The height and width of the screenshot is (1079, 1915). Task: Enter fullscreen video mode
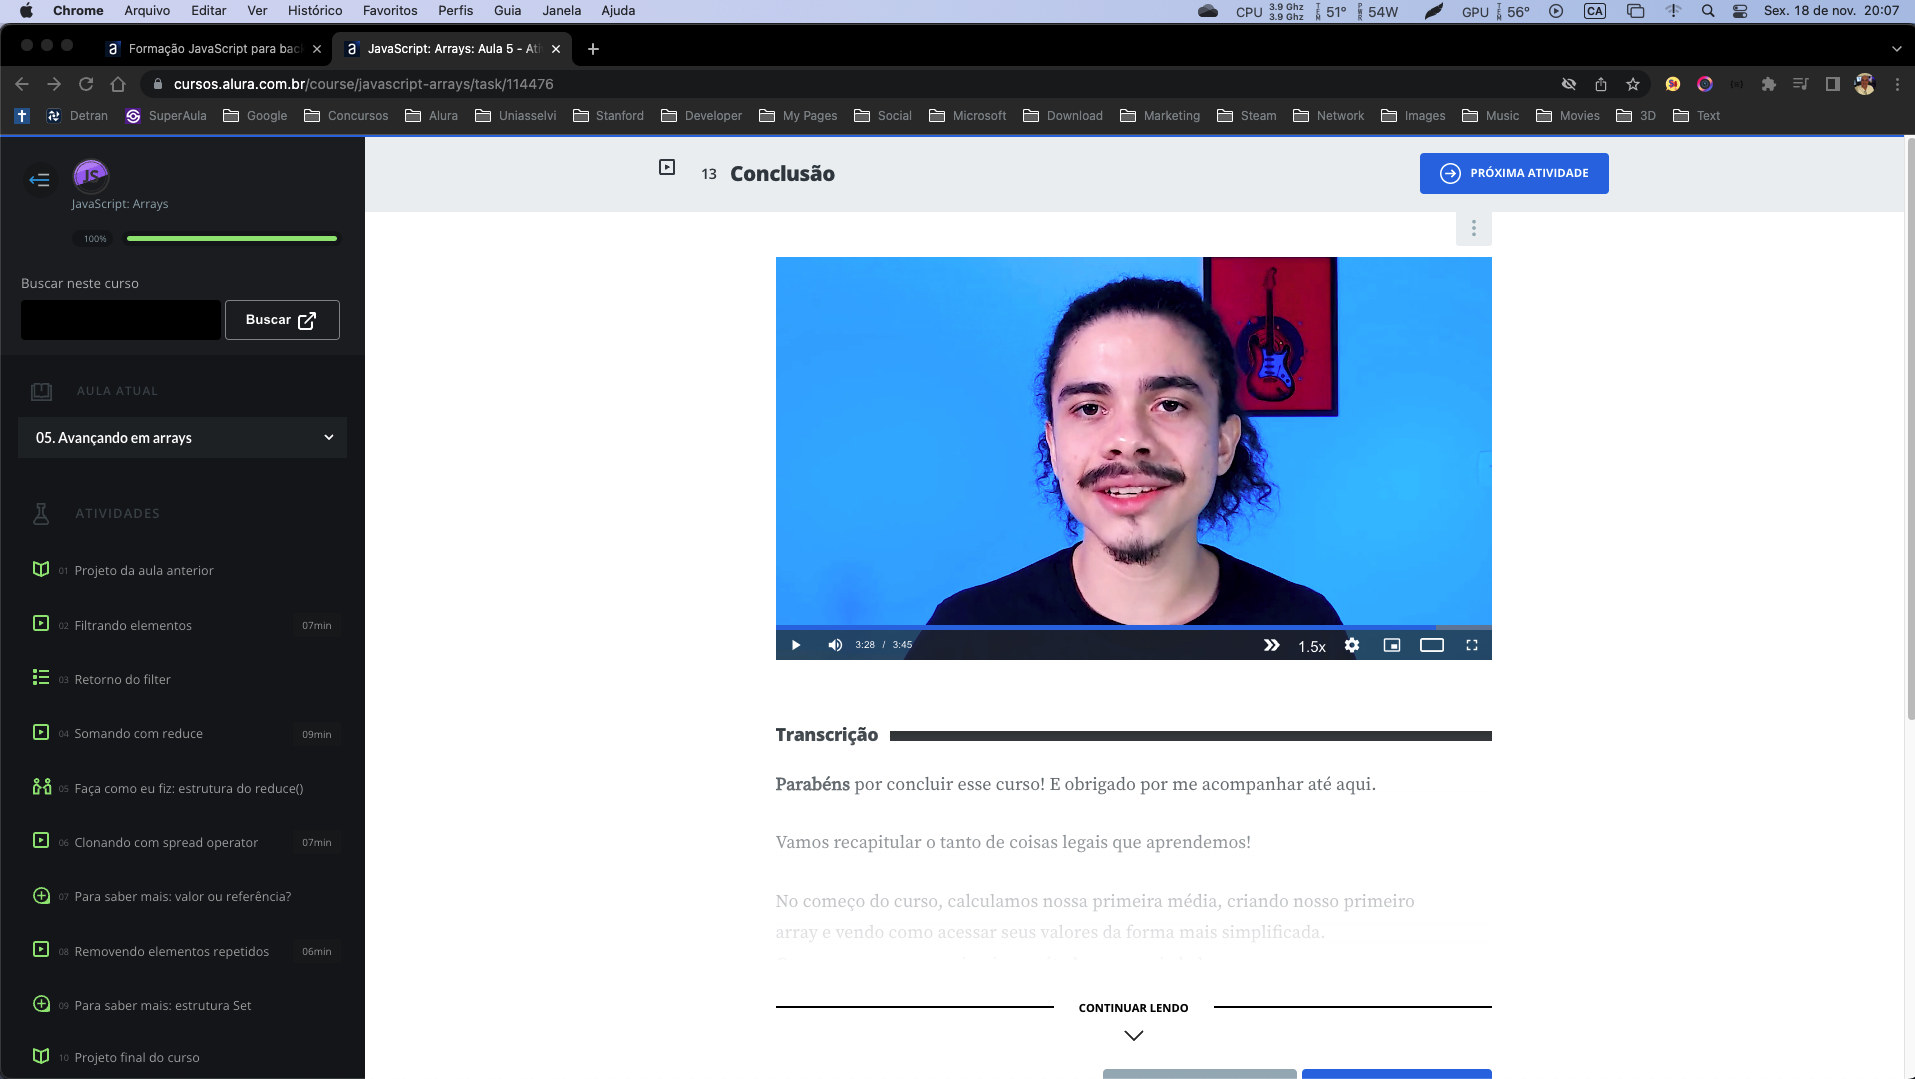[1472, 645]
